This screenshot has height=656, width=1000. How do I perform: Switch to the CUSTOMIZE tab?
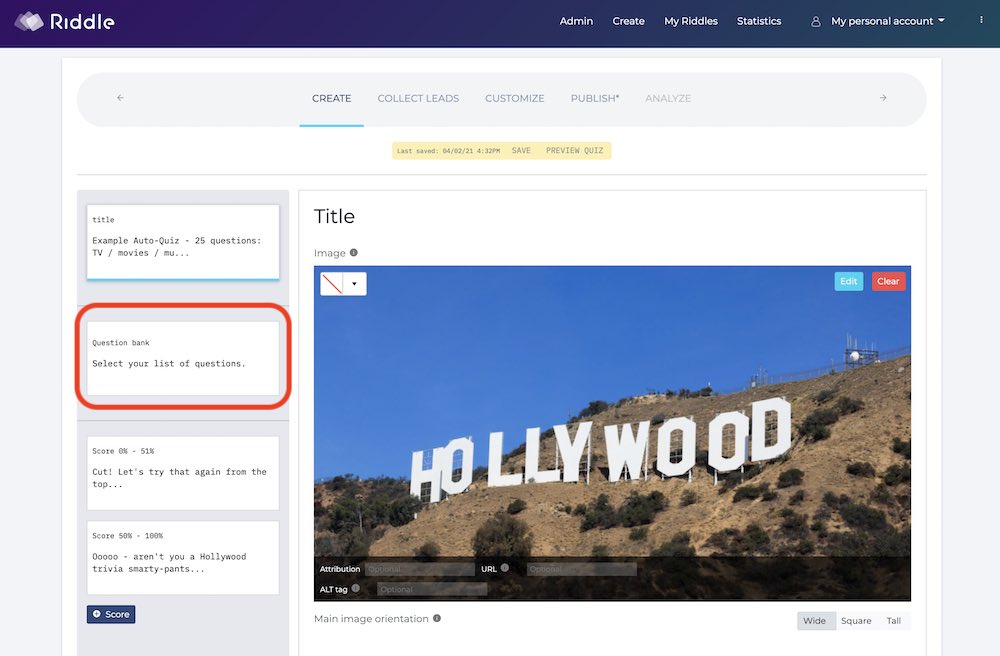pyautogui.click(x=515, y=98)
